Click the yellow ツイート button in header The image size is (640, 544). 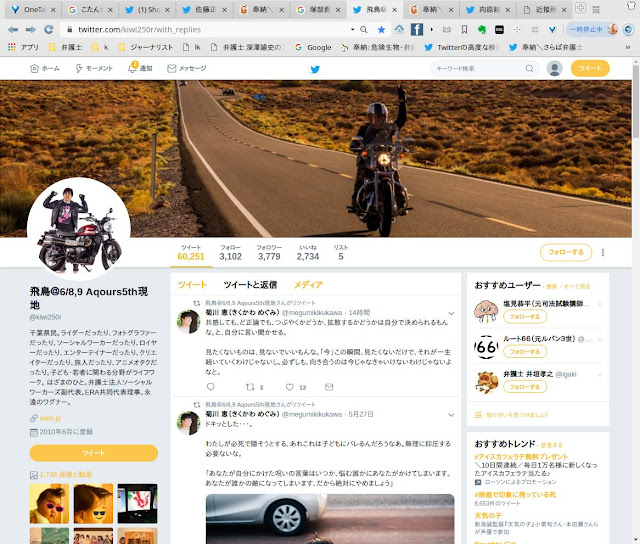click(x=590, y=69)
